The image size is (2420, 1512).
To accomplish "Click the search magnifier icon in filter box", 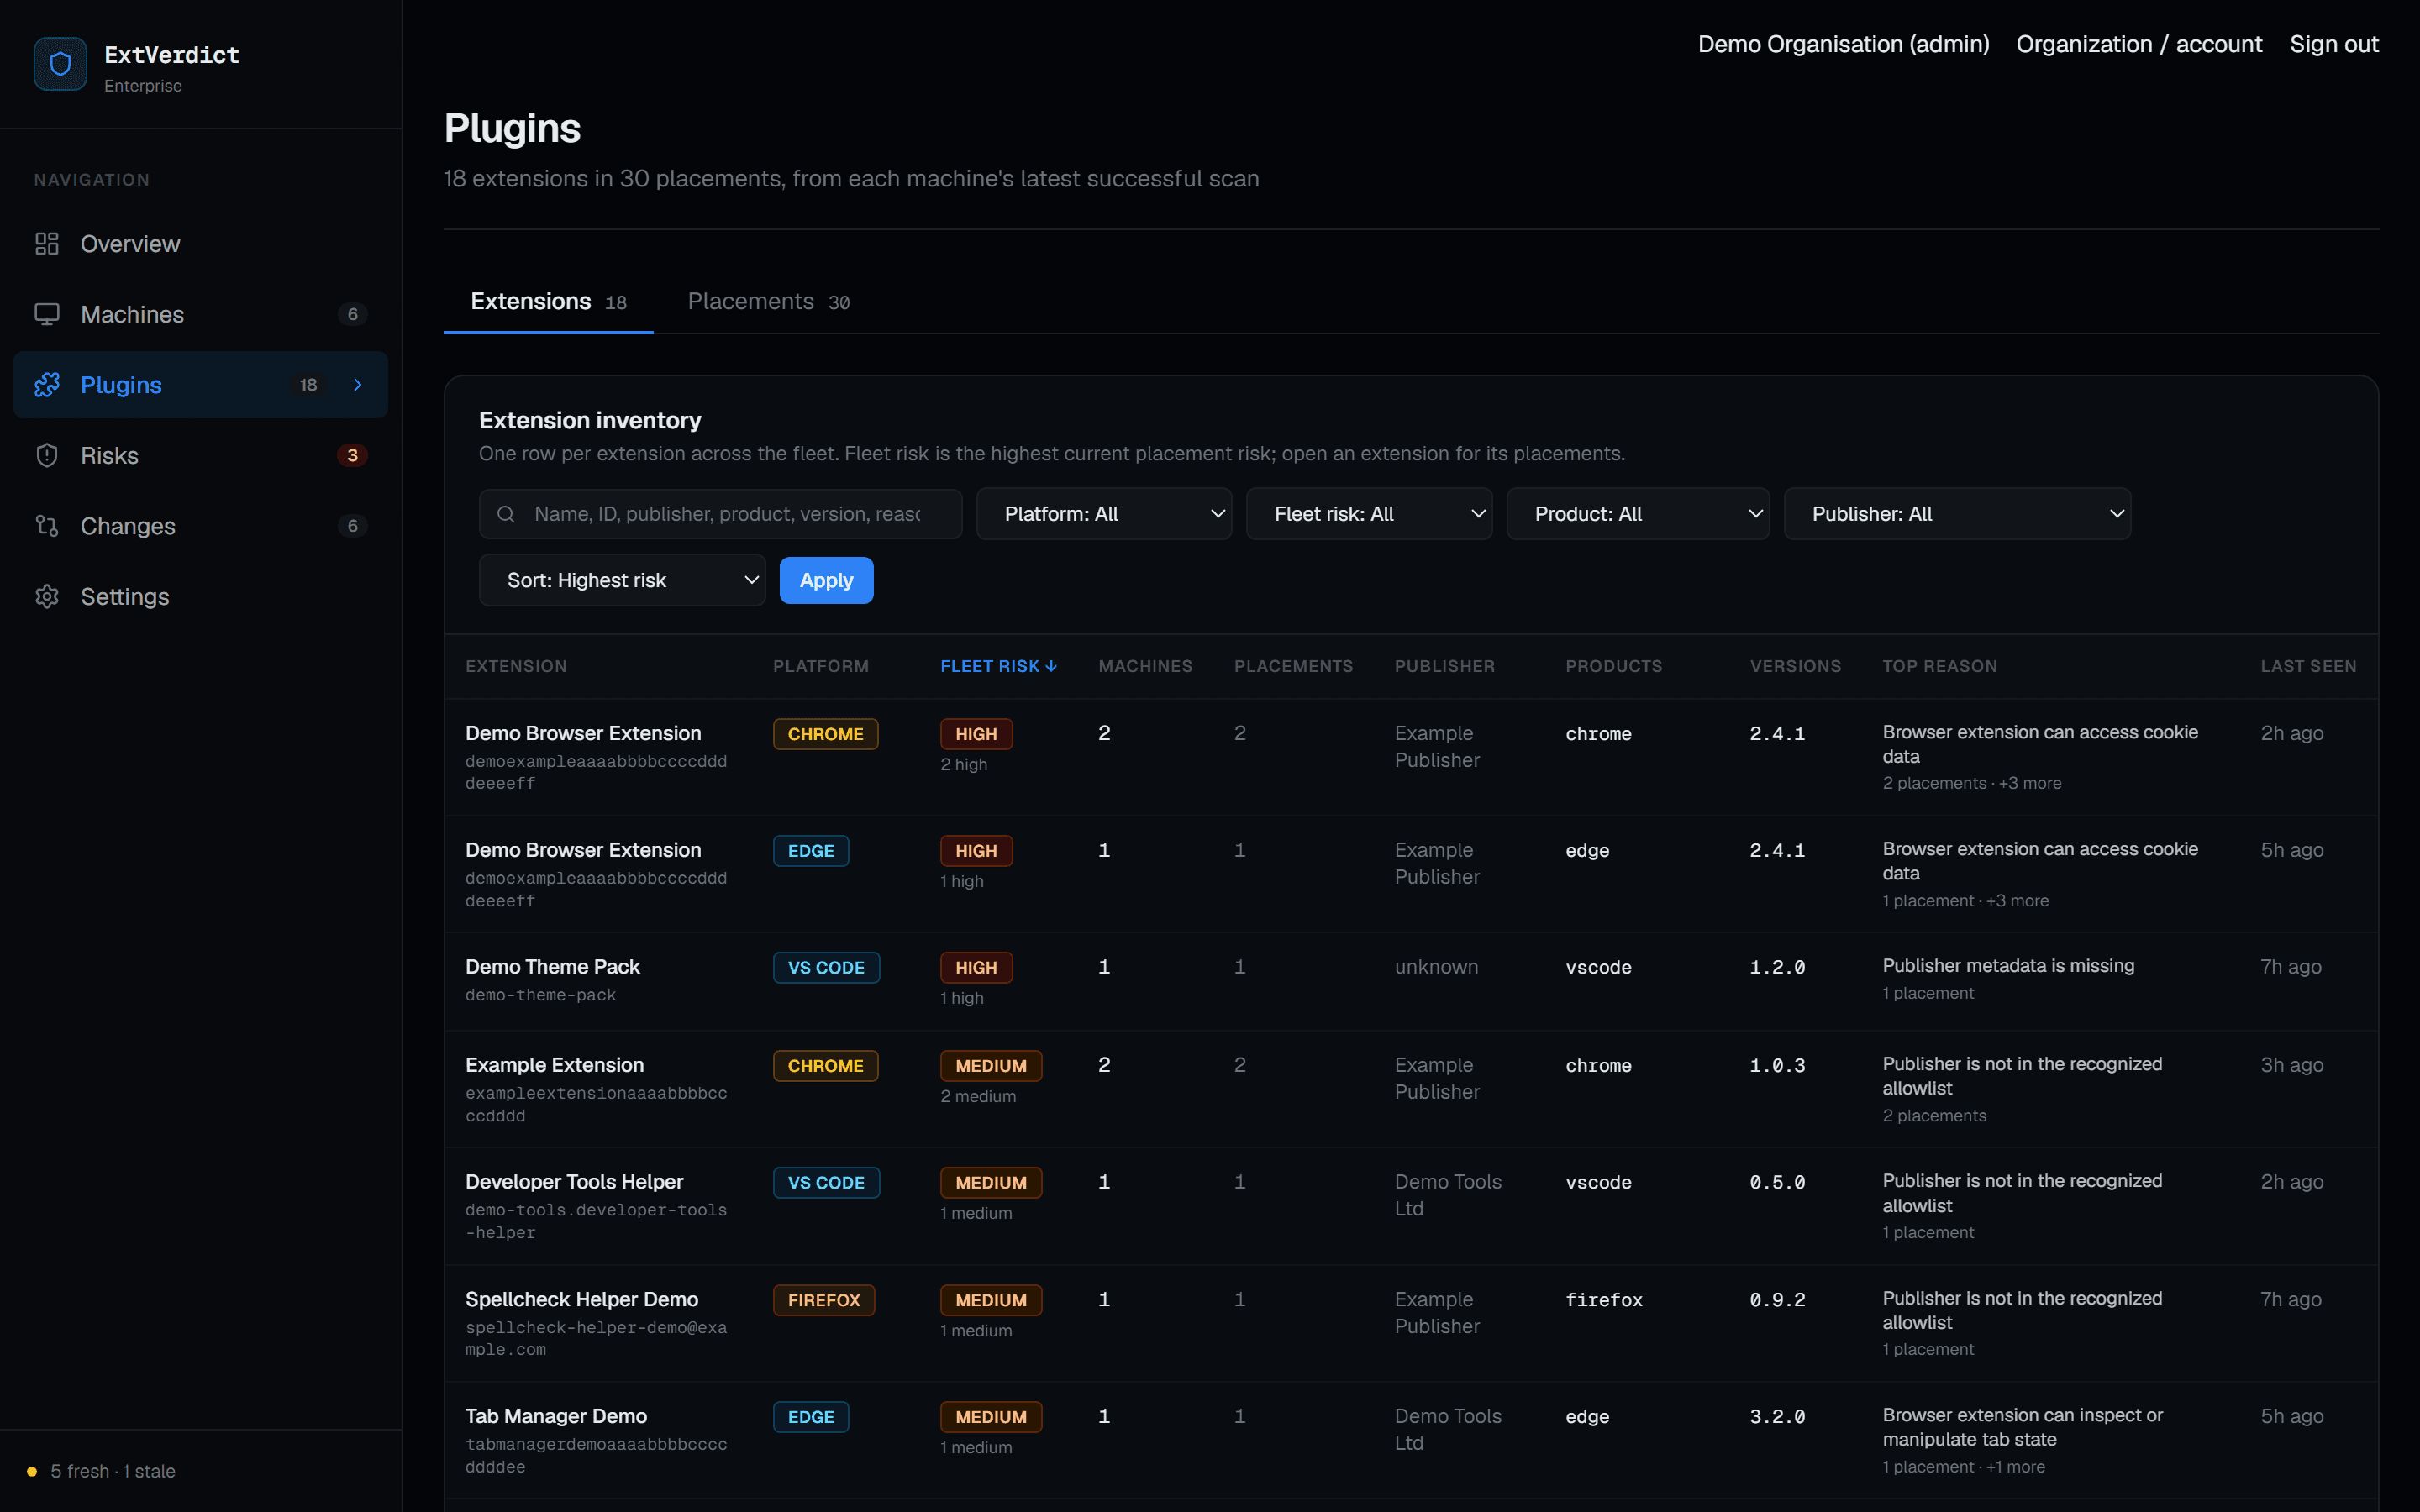I will coord(506,514).
